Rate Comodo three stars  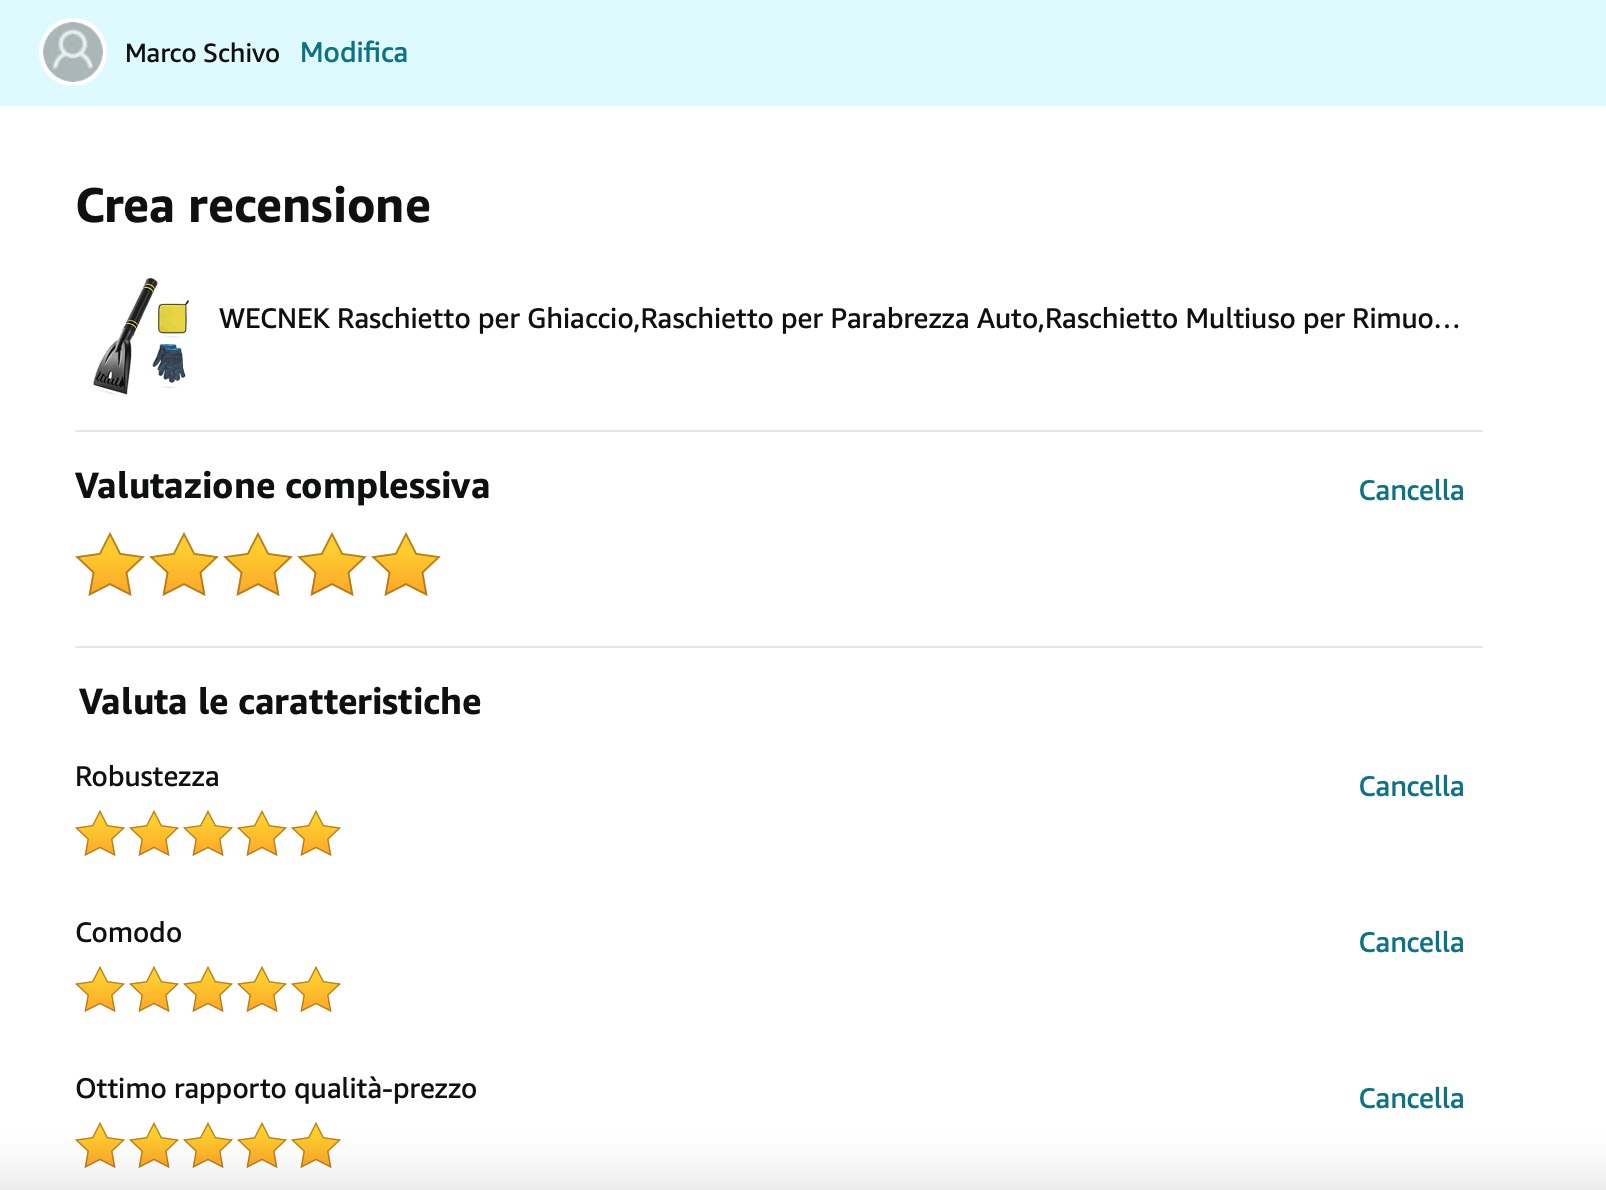click(208, 990)
